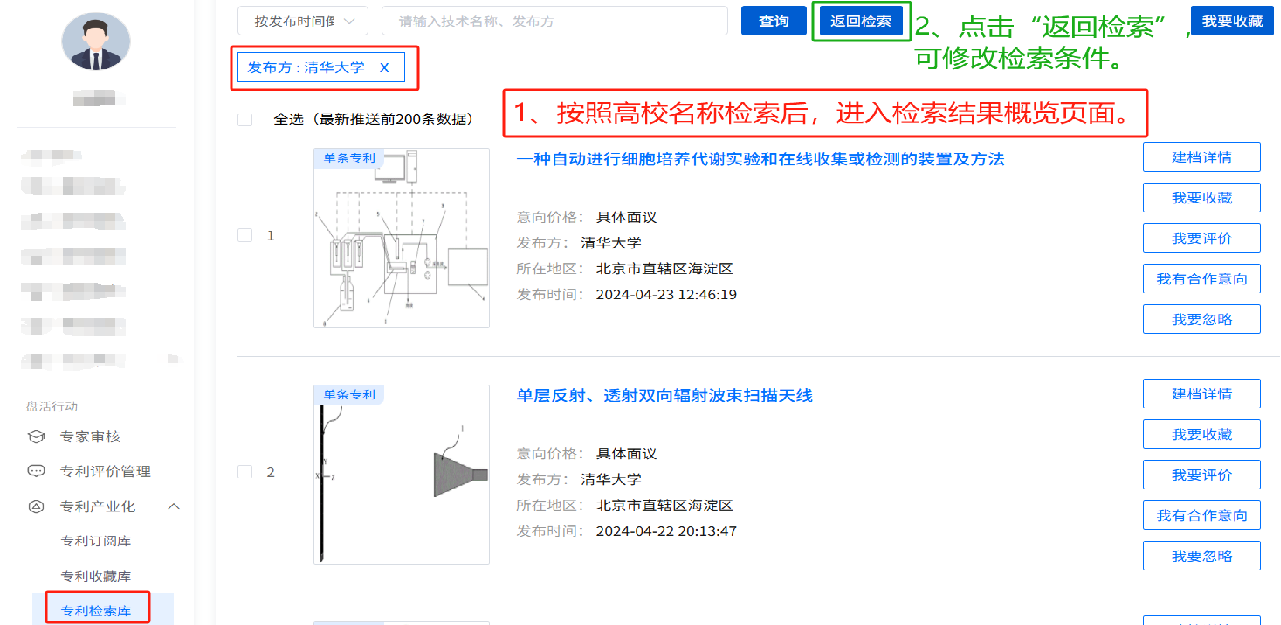Click 我要忽略 for the second patent

click(x=1201, y=556)
